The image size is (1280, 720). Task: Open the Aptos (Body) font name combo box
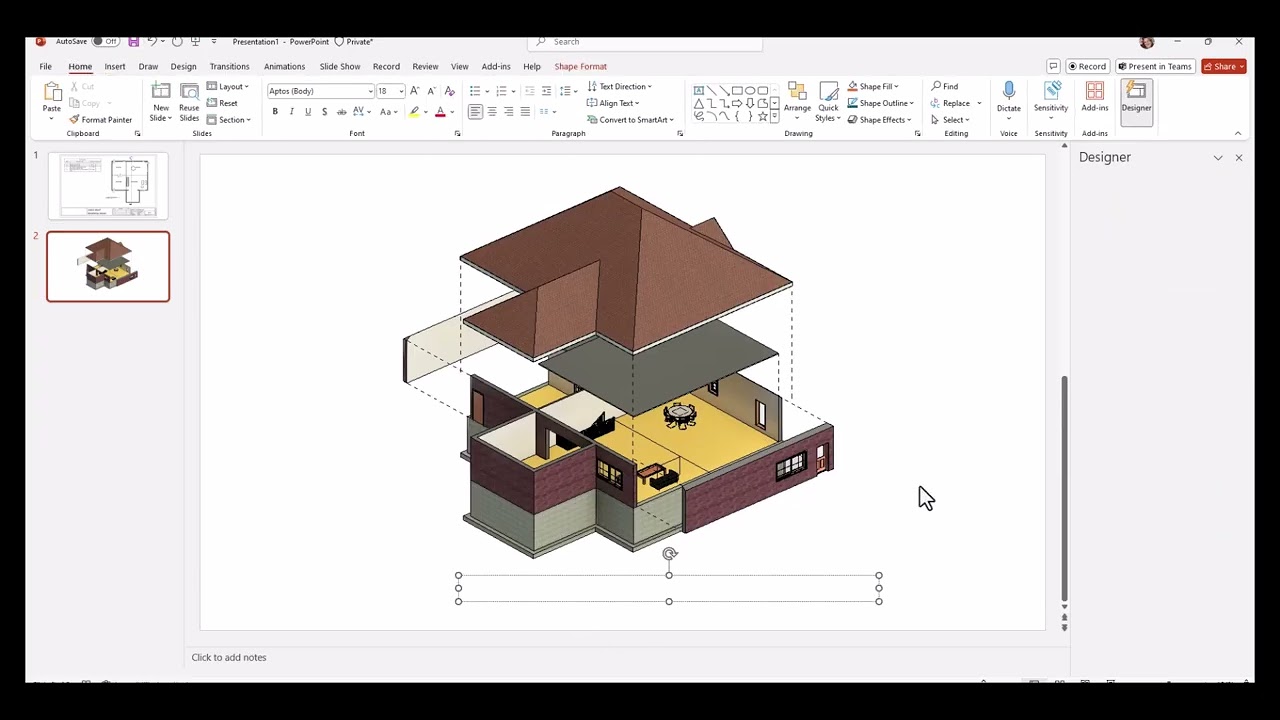click(320, 91)
